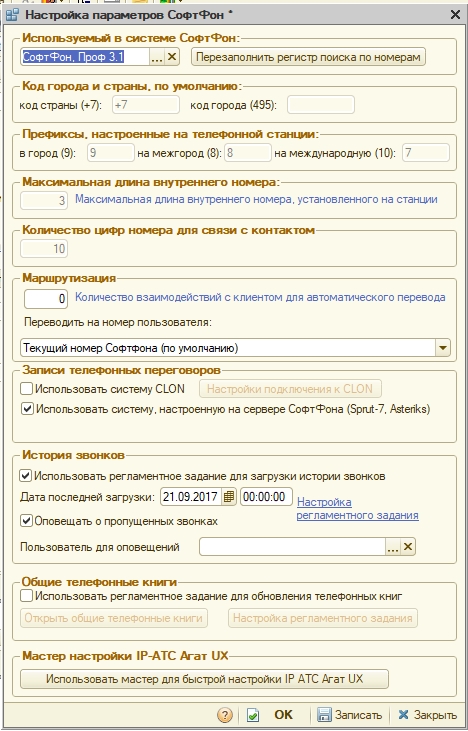Click Настройка регламентного задания button for phone books
Viewport: 468px width, 731px height.
tap(323, 618)
